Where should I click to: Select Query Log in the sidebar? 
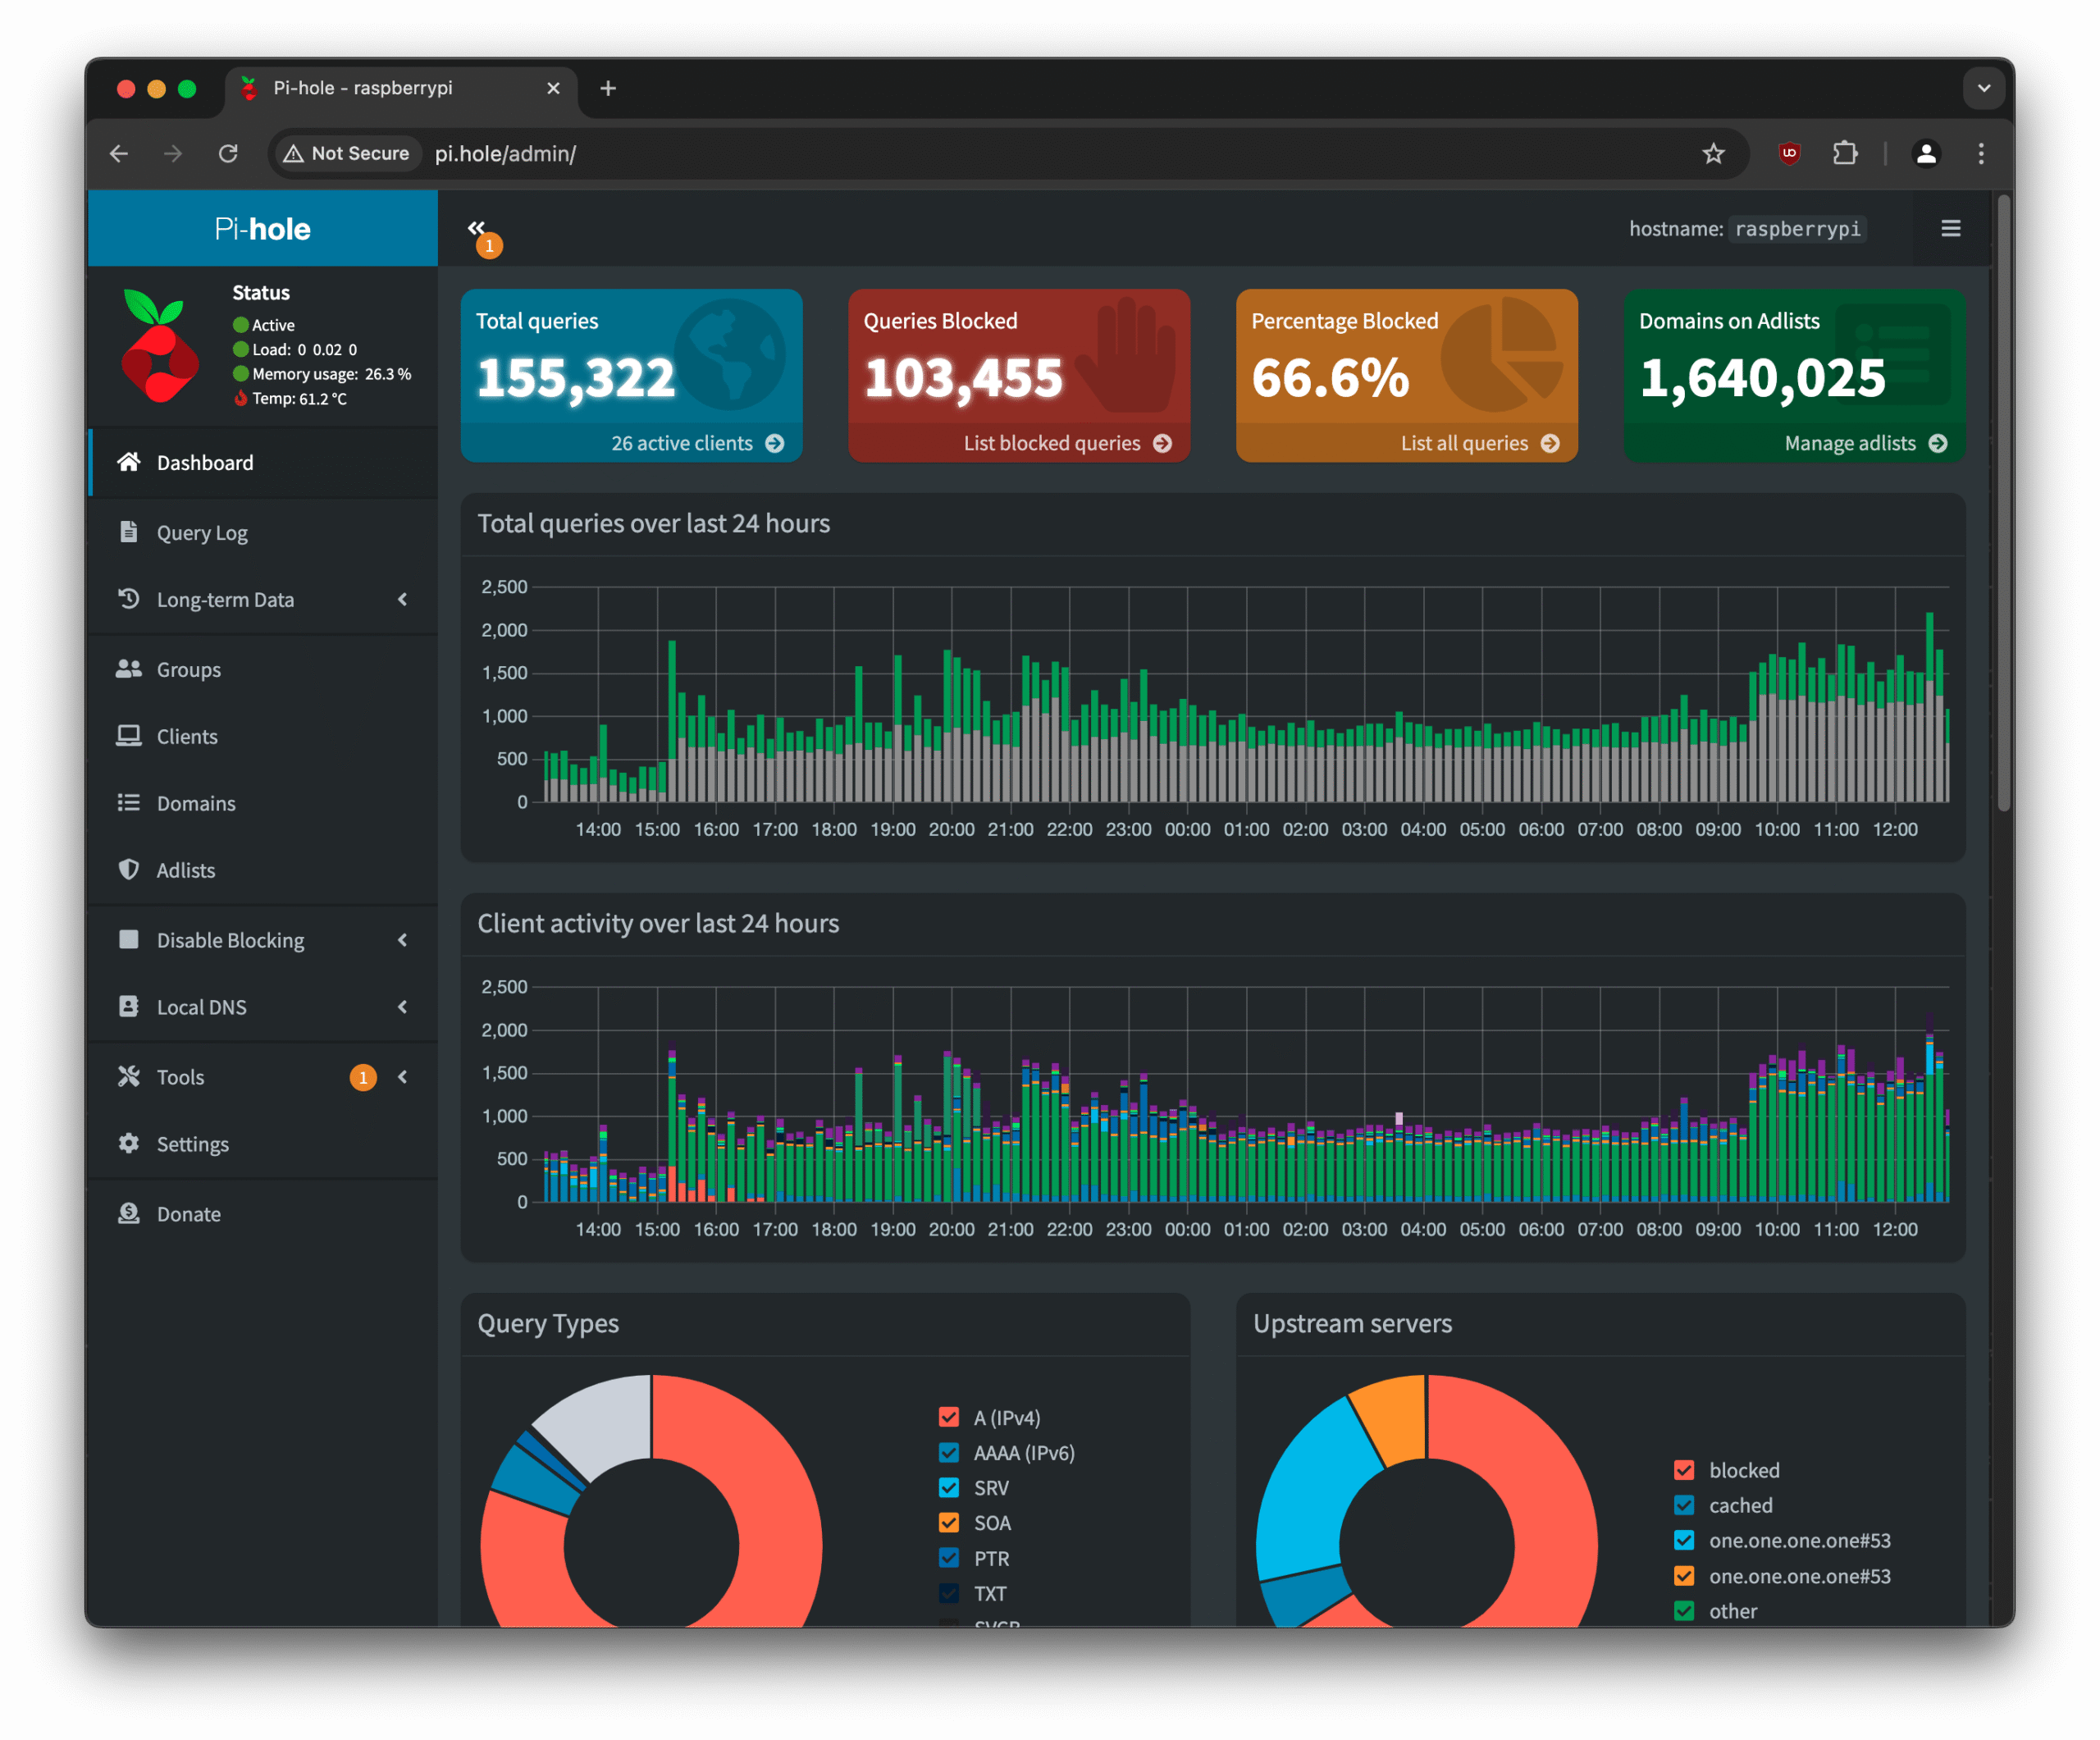tap(201, 532)
